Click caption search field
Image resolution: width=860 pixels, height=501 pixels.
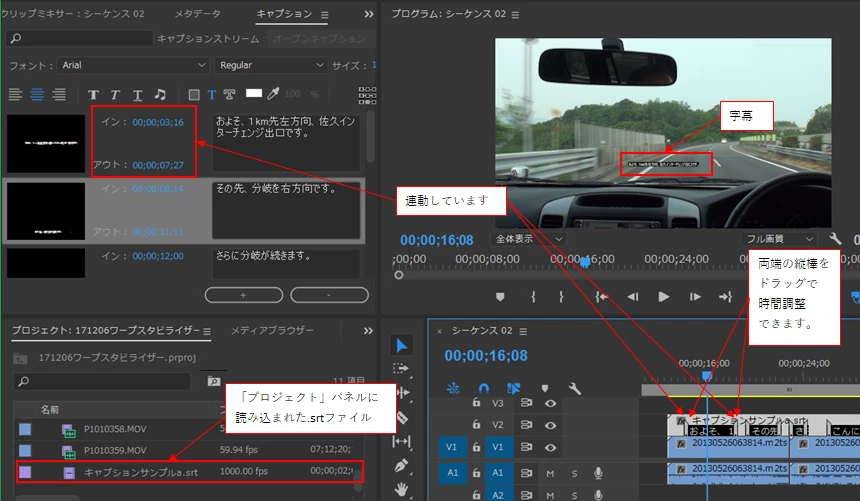(80, 38)
